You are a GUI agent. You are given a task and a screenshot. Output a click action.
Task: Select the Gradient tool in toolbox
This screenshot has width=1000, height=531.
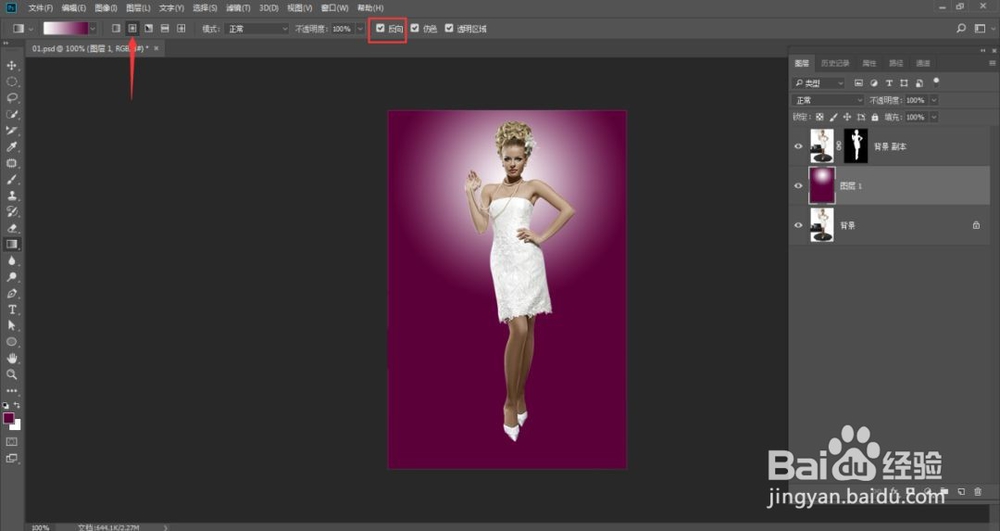point(12,243)
